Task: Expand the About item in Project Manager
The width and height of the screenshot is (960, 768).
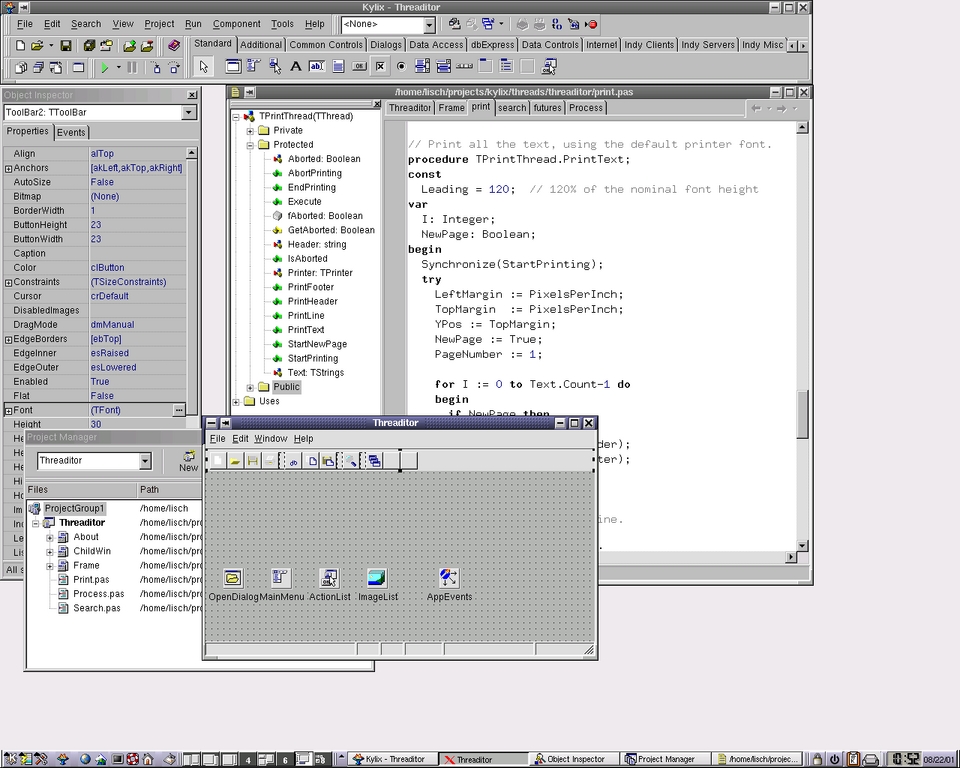Action: [x=49, y=536]
